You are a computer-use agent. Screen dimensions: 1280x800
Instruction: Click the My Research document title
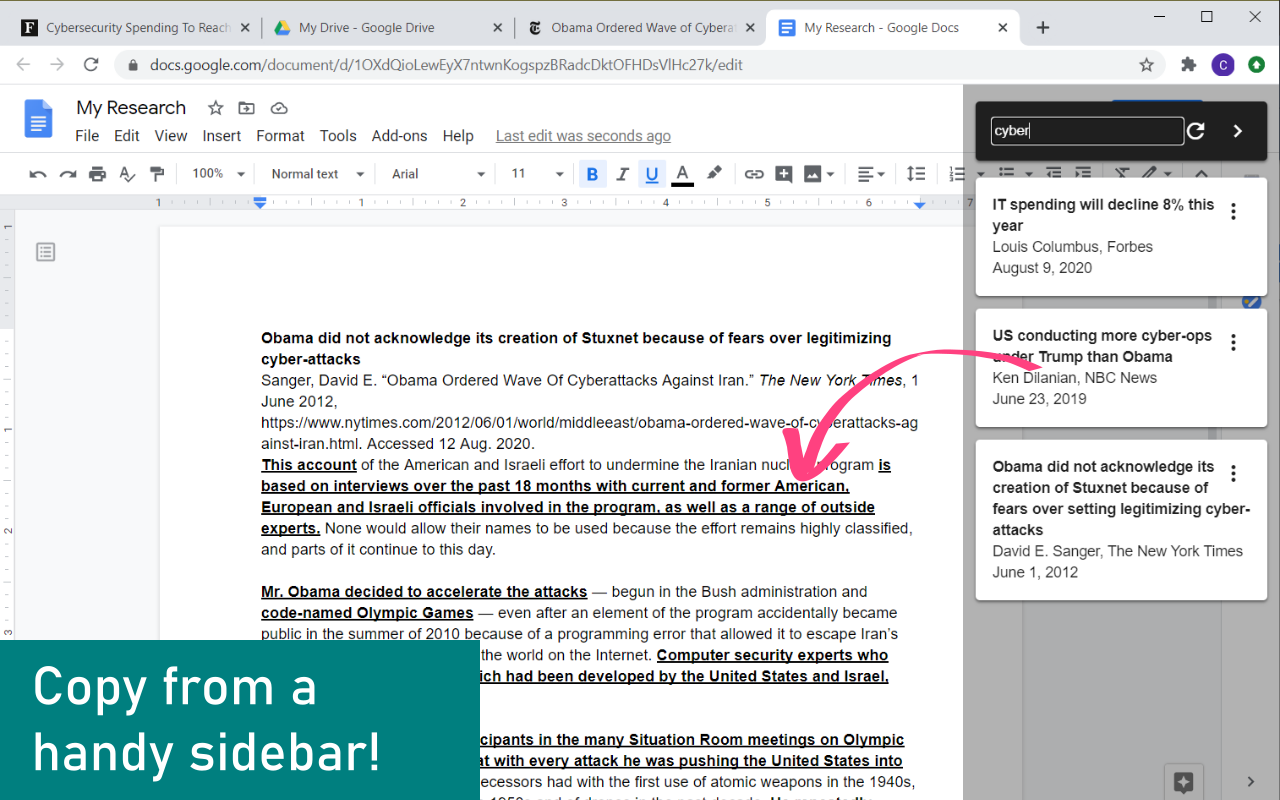pyautogui.click(x=131, y=108)
